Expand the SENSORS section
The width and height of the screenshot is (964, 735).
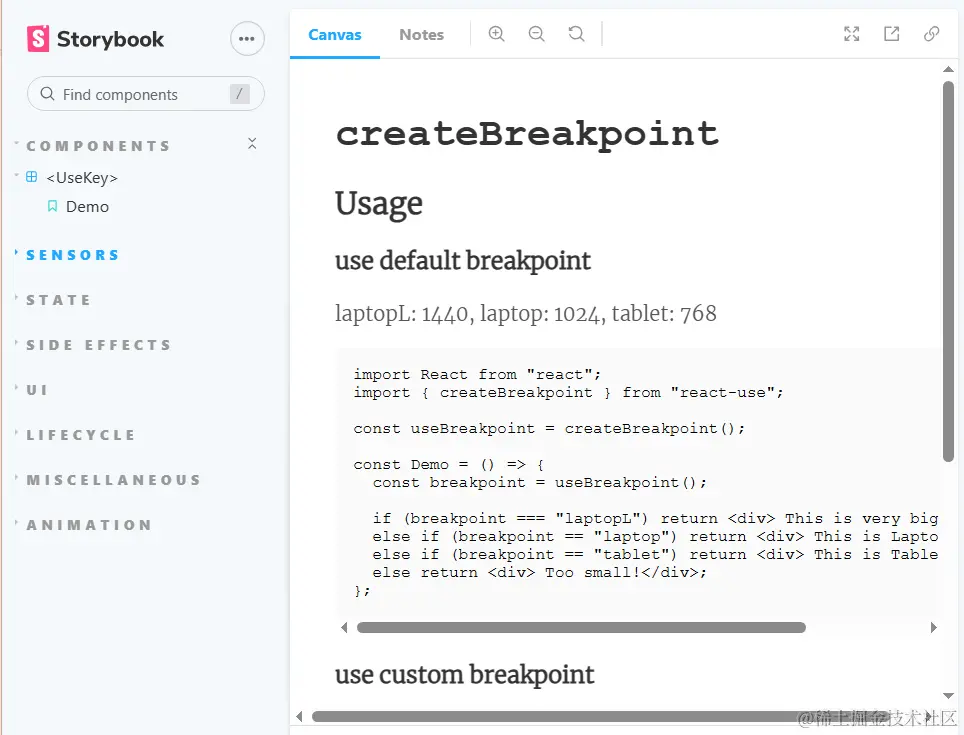click(73, 255)
